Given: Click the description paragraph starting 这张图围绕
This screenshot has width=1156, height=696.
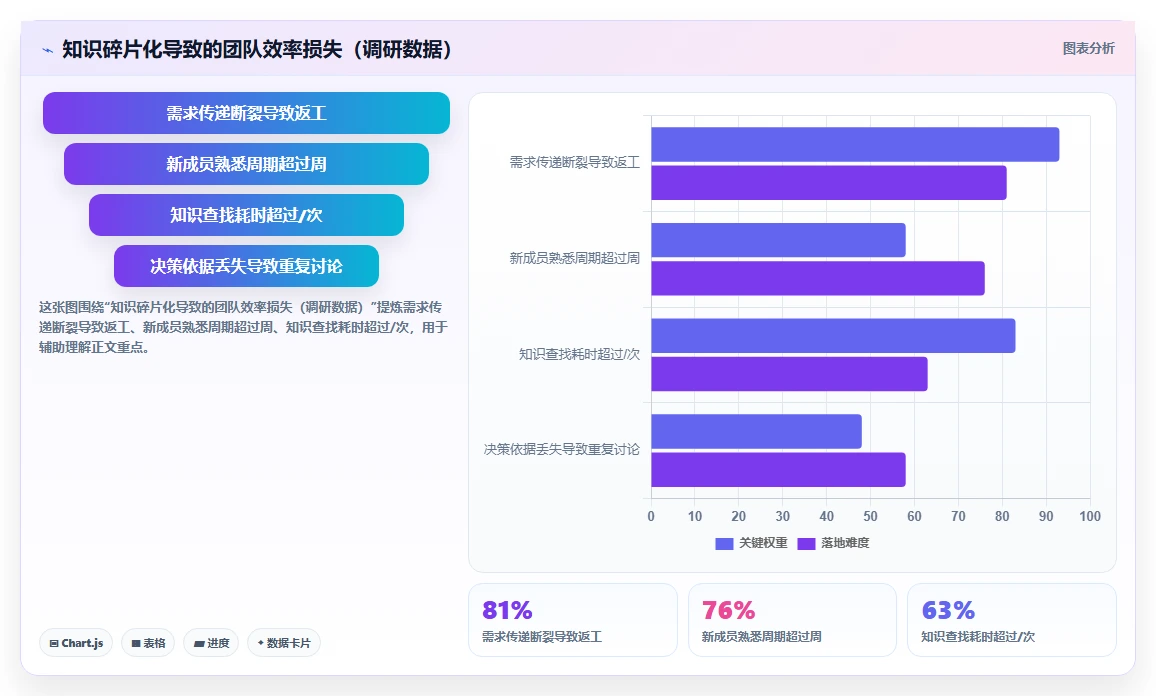Looking at the screenshot, I should click(243, 327).
